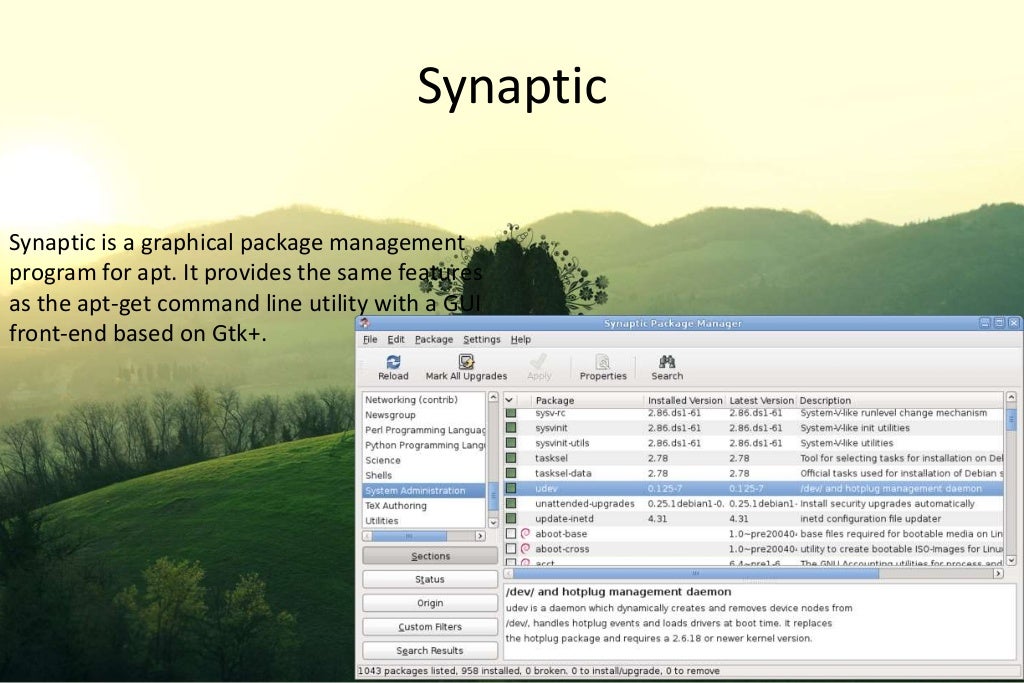Select the udev package row

(x=754, y=488)
